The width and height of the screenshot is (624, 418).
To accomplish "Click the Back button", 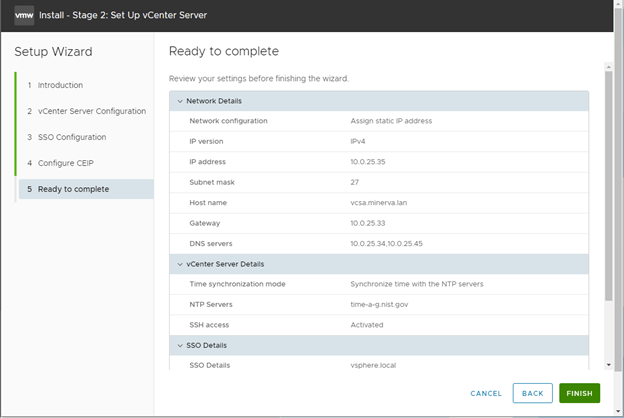I will (532, 393).
